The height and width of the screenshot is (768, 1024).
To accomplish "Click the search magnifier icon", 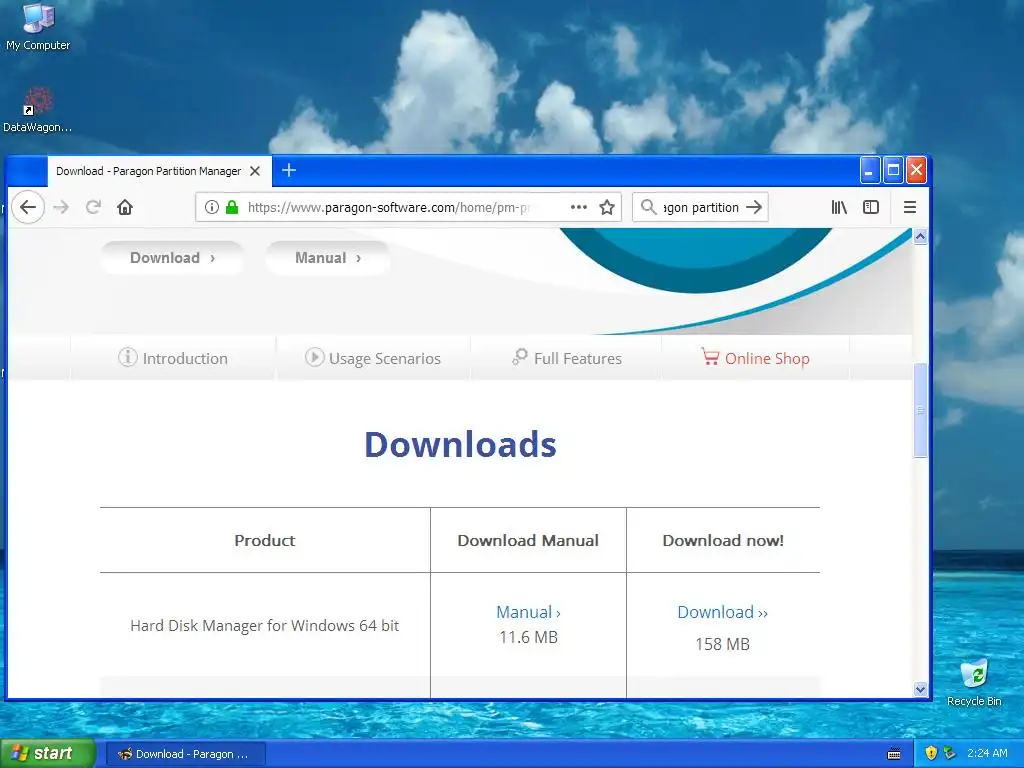I will (x=648, y=207).
